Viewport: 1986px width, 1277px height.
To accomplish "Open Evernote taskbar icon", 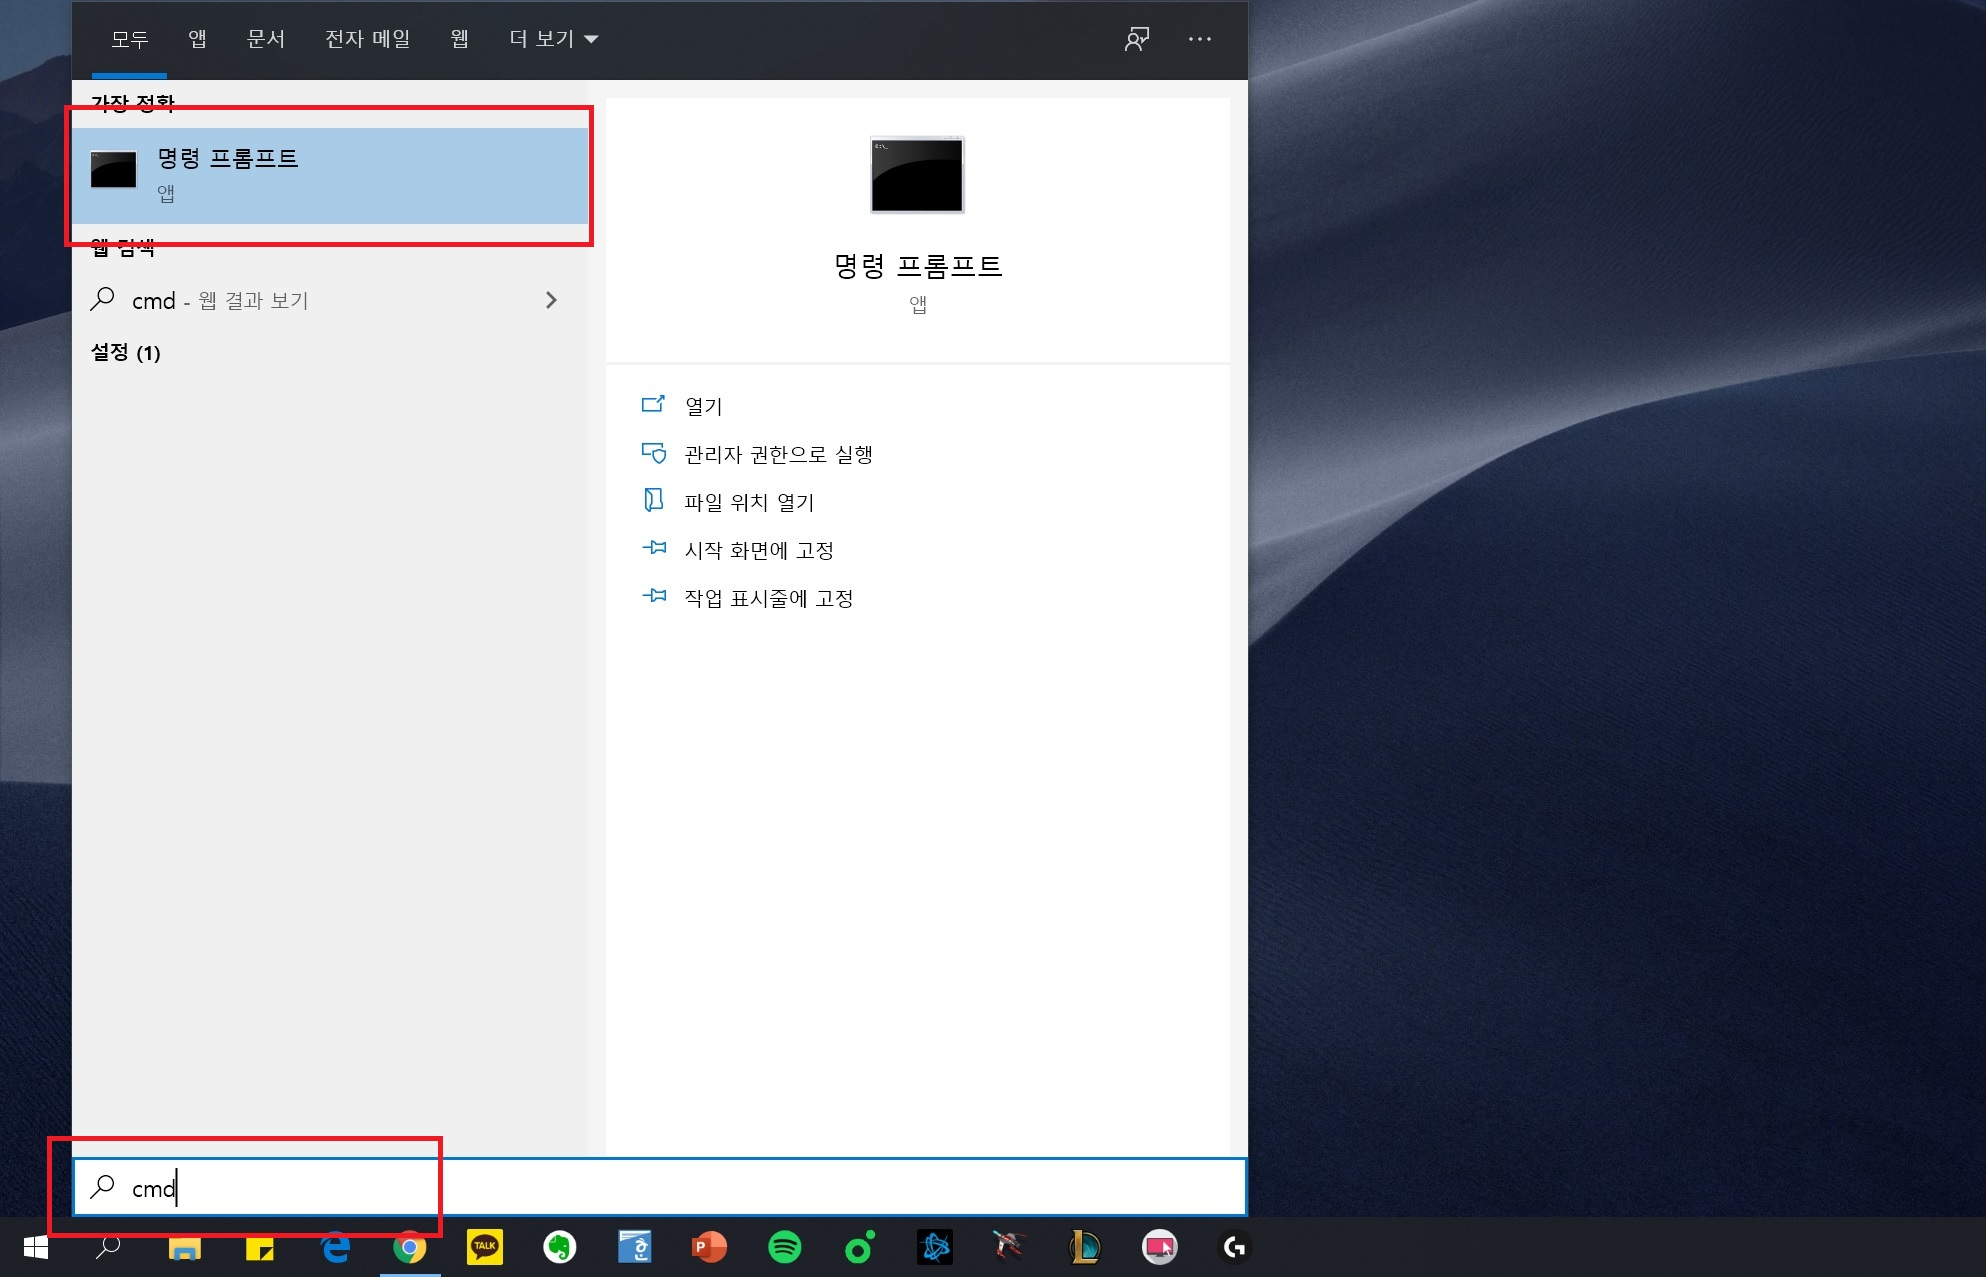I will (x=559, y=1247).
